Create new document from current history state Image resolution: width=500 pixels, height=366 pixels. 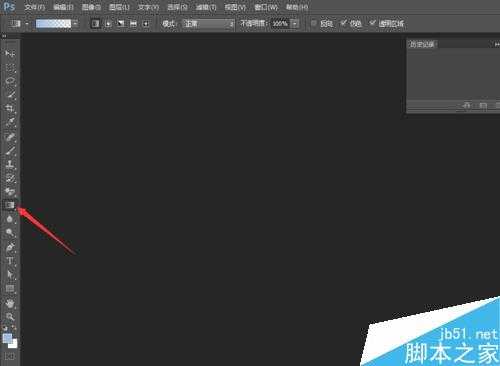(467, 106)
